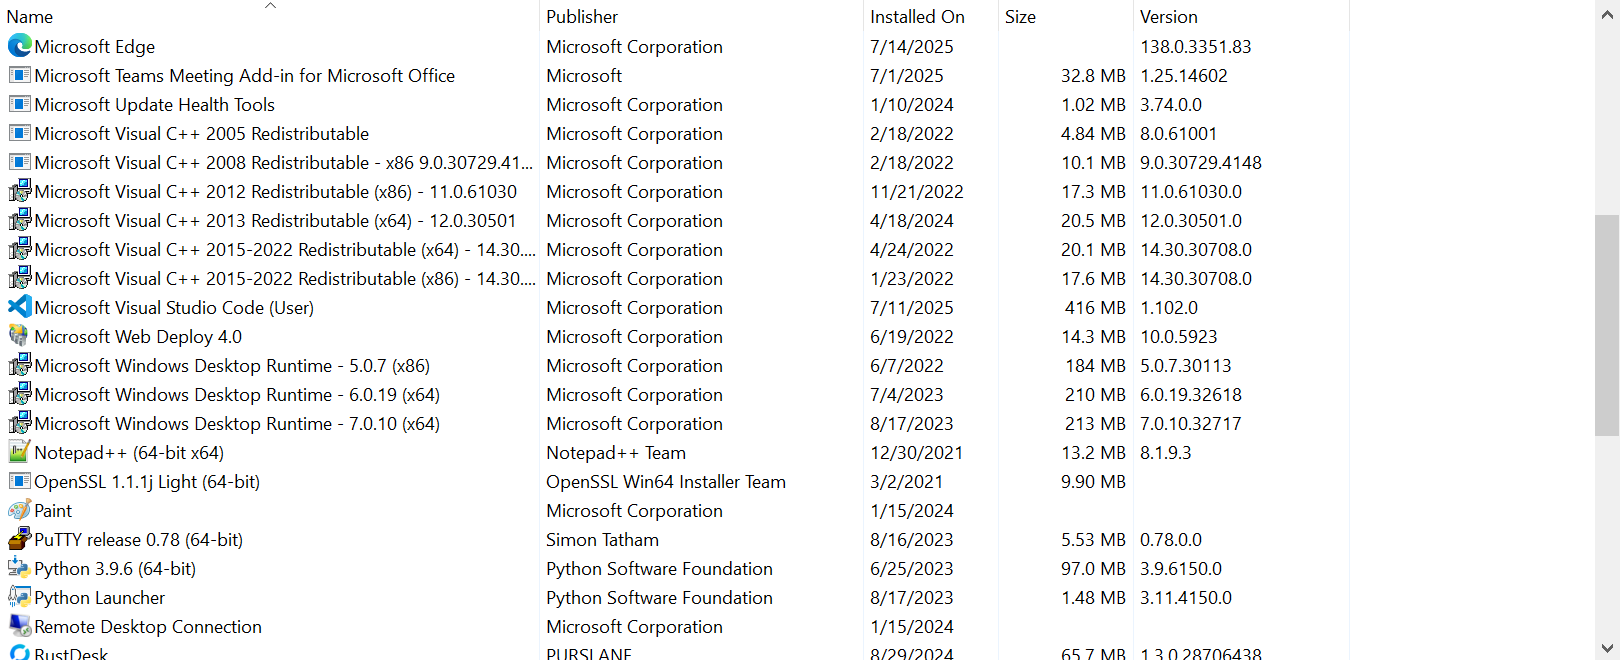The width and height of the screenshot is (1620, 660).
Task: Click the Python Launcher icon
Action: pyautogui.click(x=19, y=597)
